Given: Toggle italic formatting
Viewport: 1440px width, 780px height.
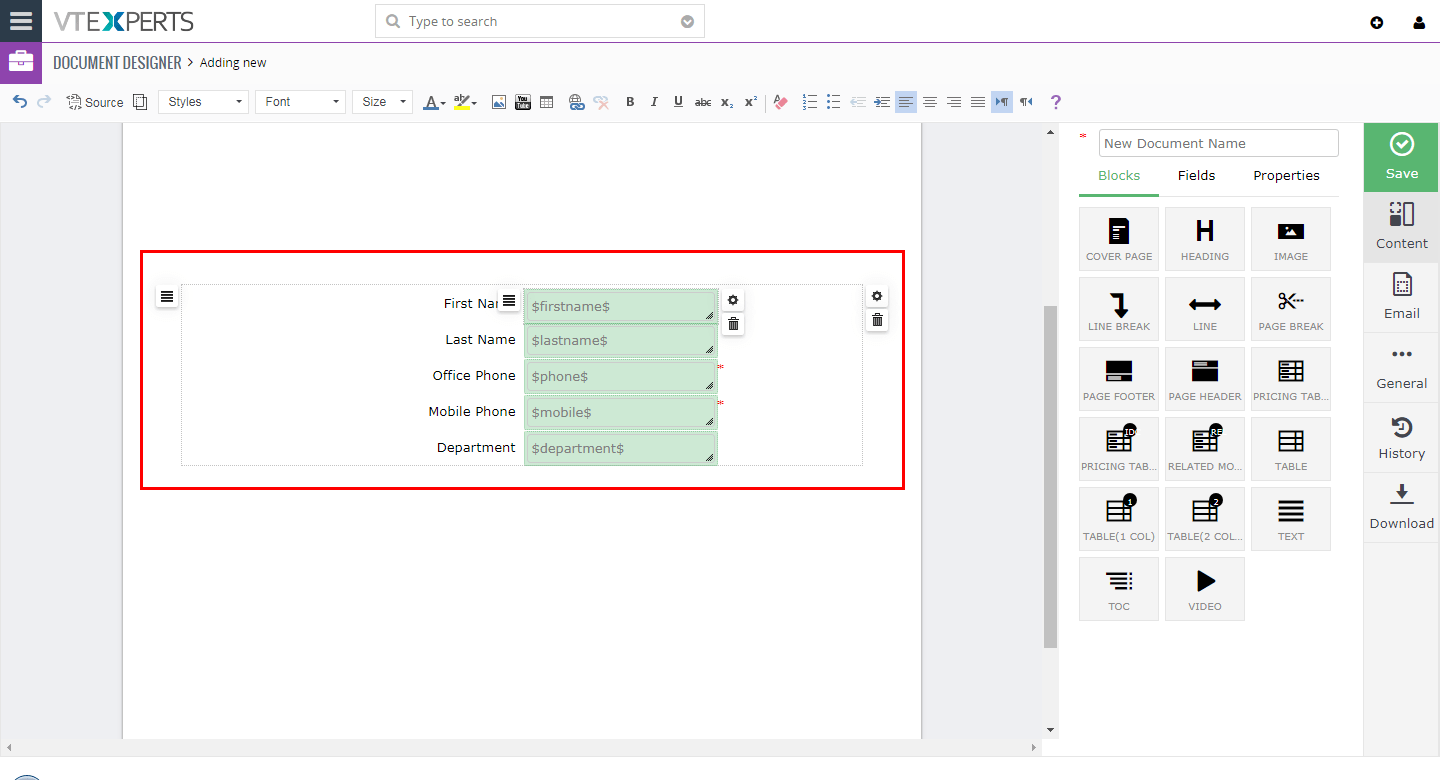Looking at the screenshot, I should (x=654, y=102).
